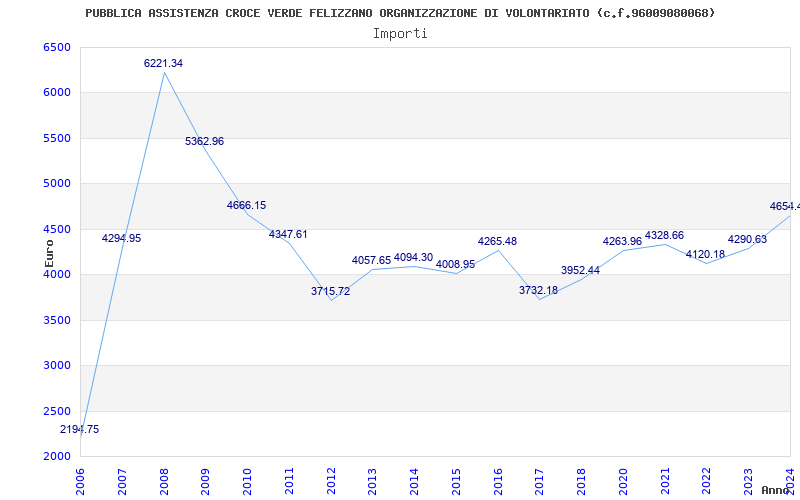
Task: Select the Importi subtitle
Action: 400,34
